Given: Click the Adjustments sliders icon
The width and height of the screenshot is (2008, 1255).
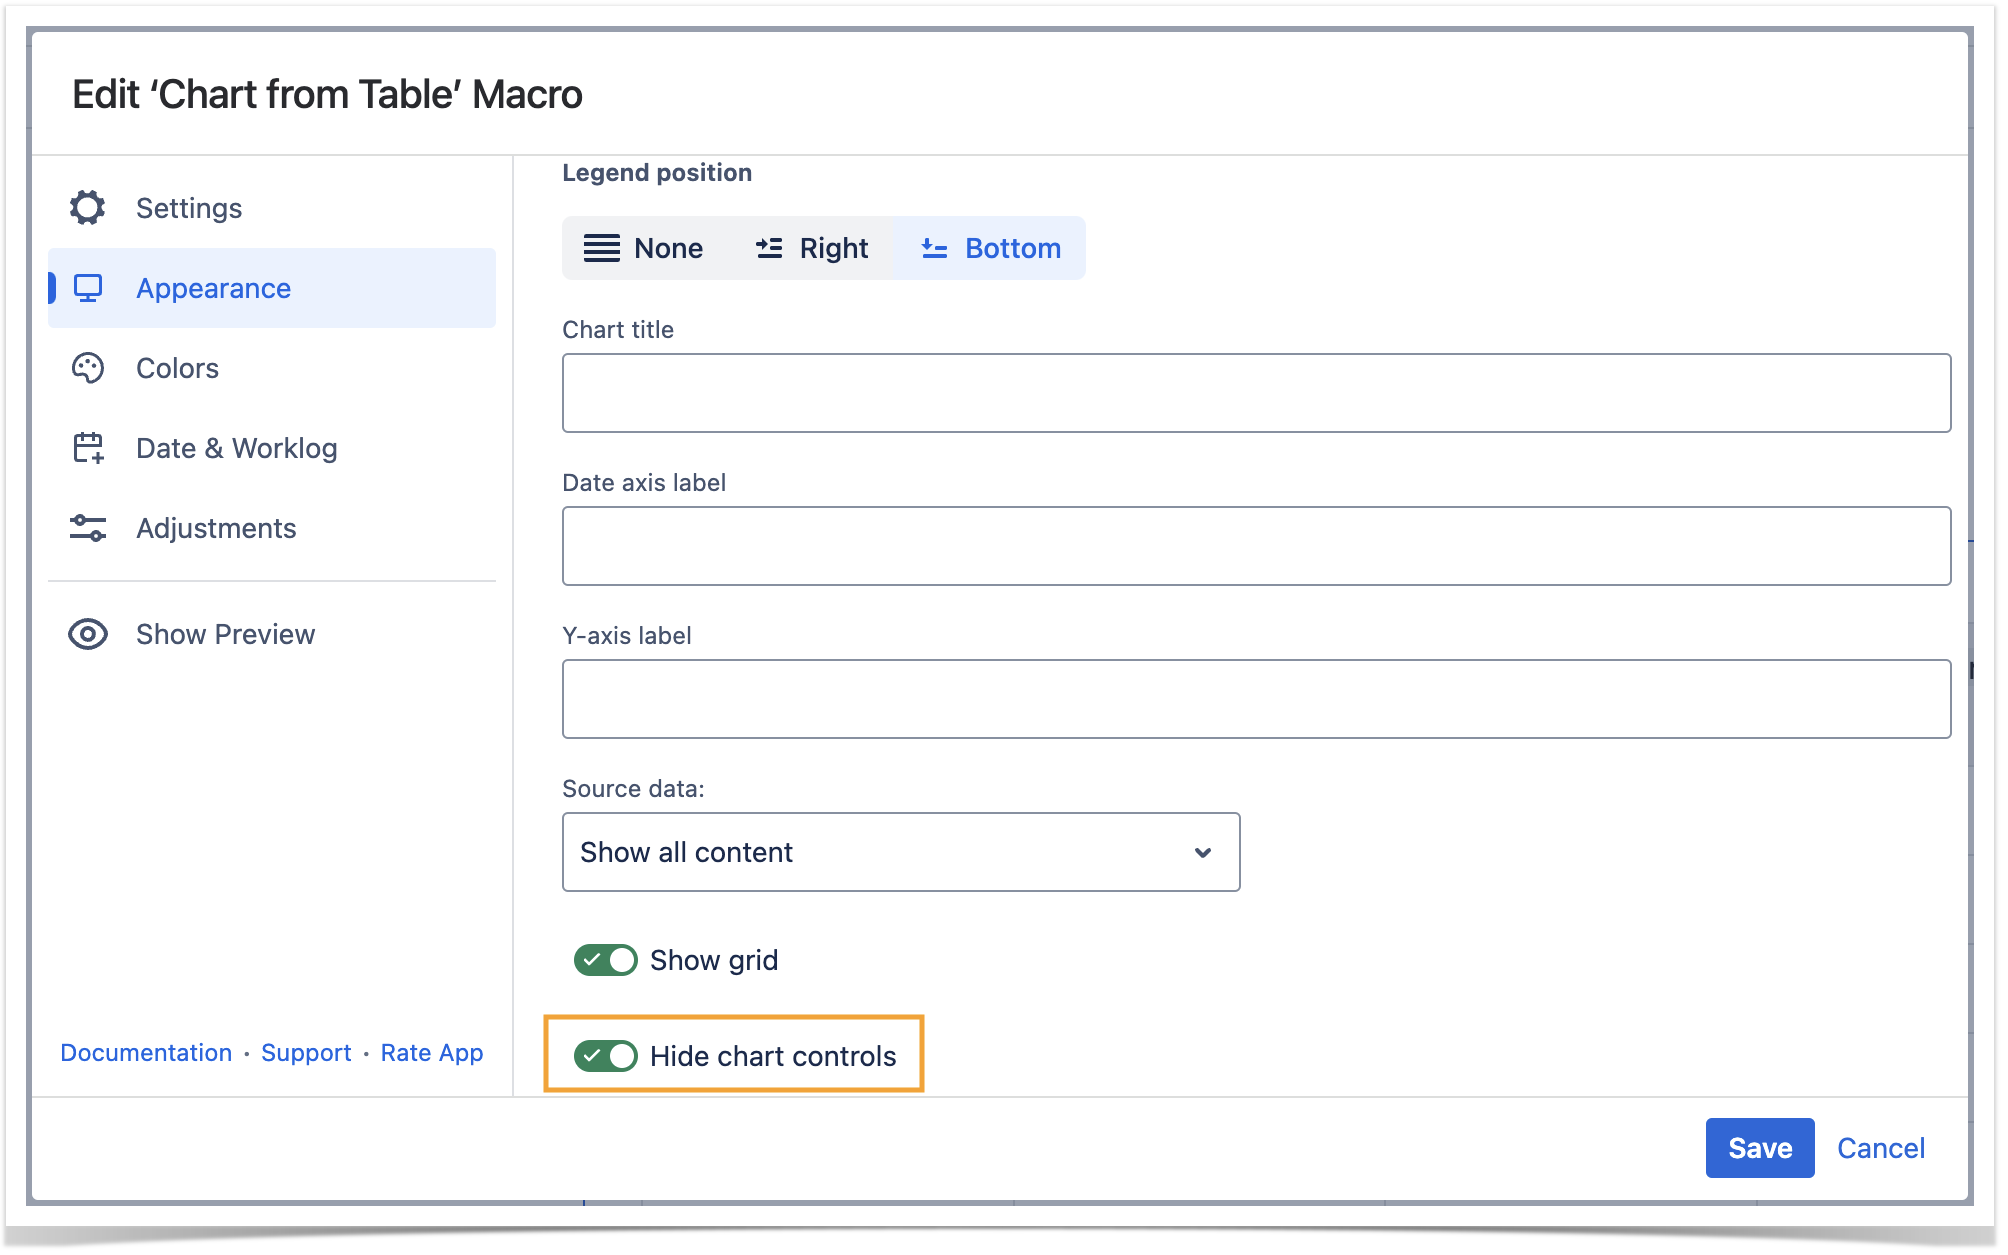Looking at the screenshot, I should click(x=88, y=528).
